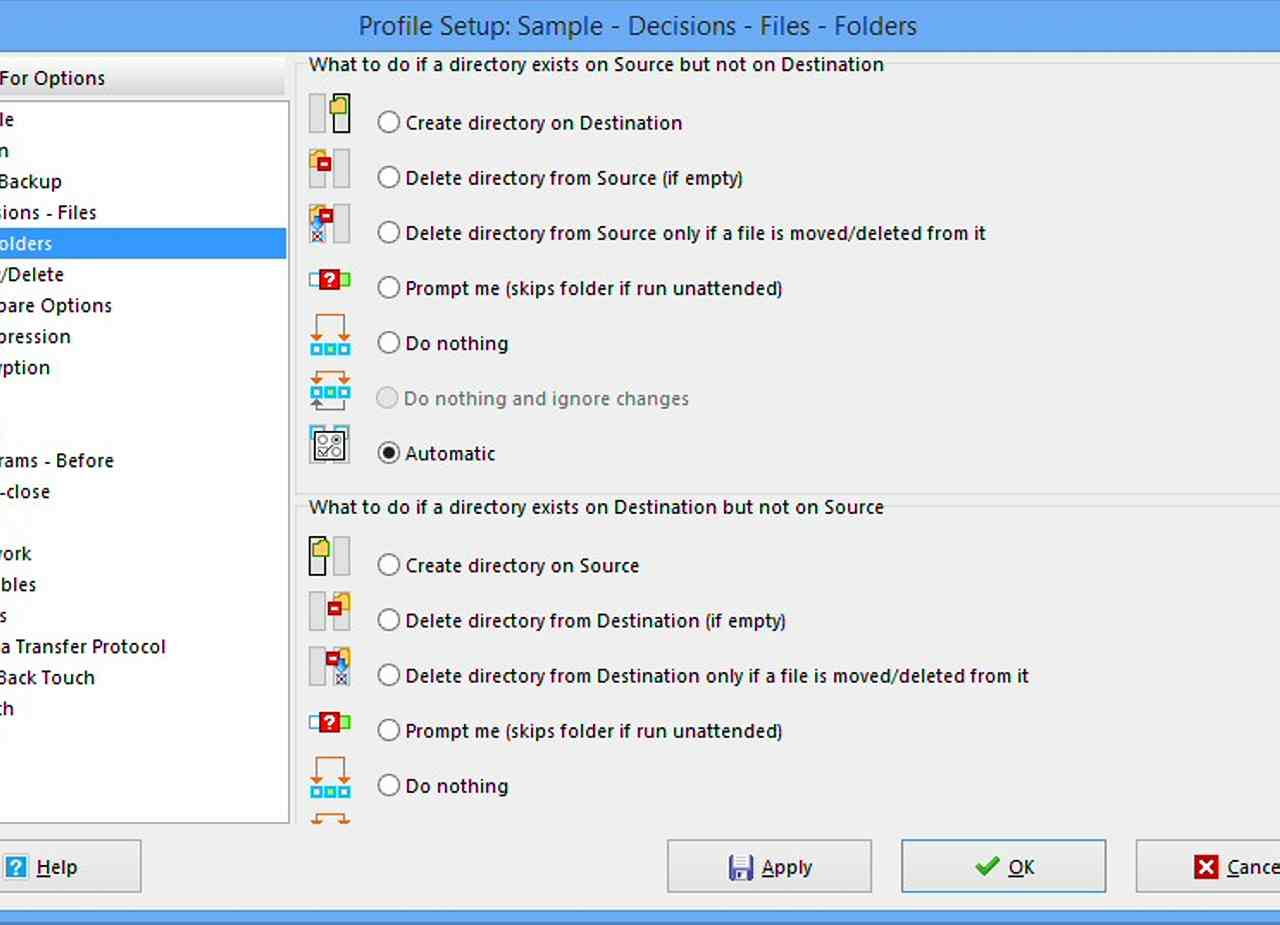Open Decisions - Files in sidebar

coord(48,213)
